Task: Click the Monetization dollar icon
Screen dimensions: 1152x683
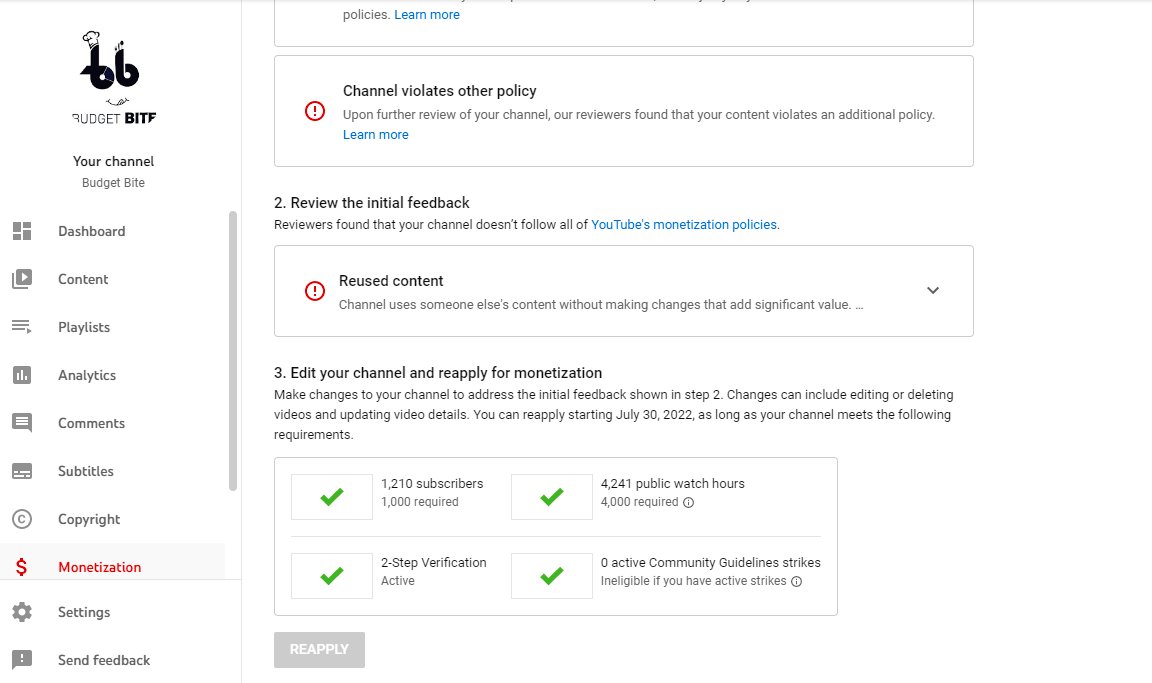Action: (x=21, y=567)
